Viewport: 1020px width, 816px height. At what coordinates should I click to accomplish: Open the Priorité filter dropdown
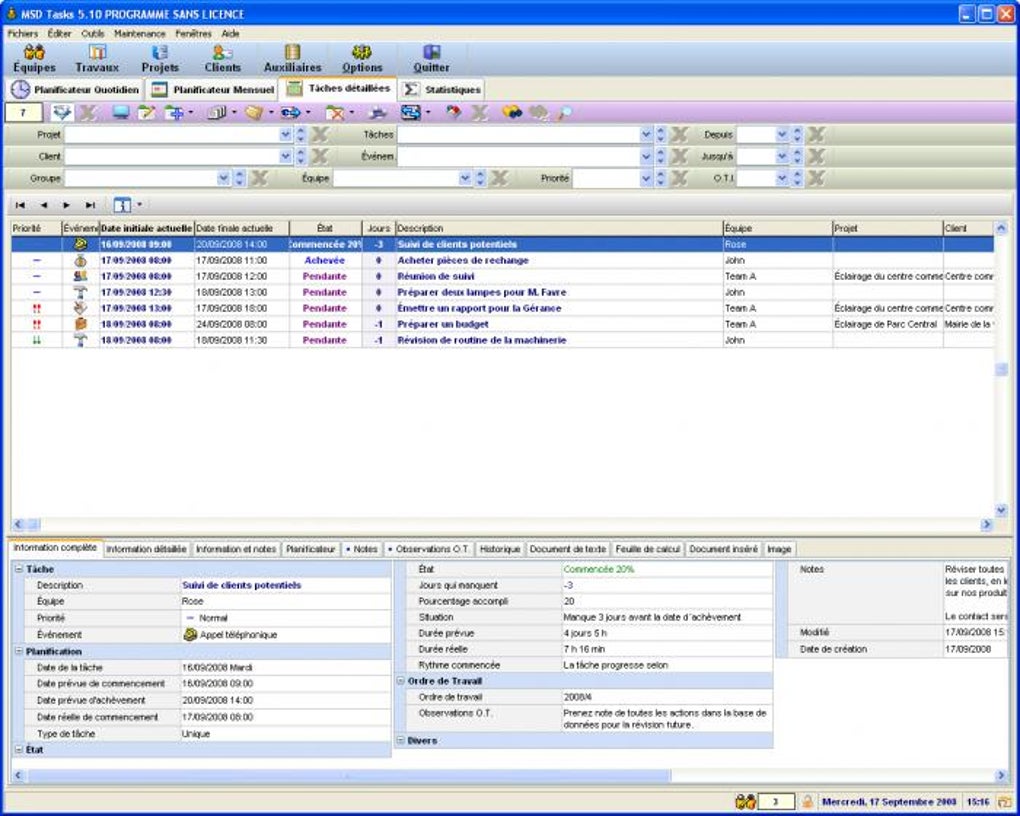click(646, 178)
